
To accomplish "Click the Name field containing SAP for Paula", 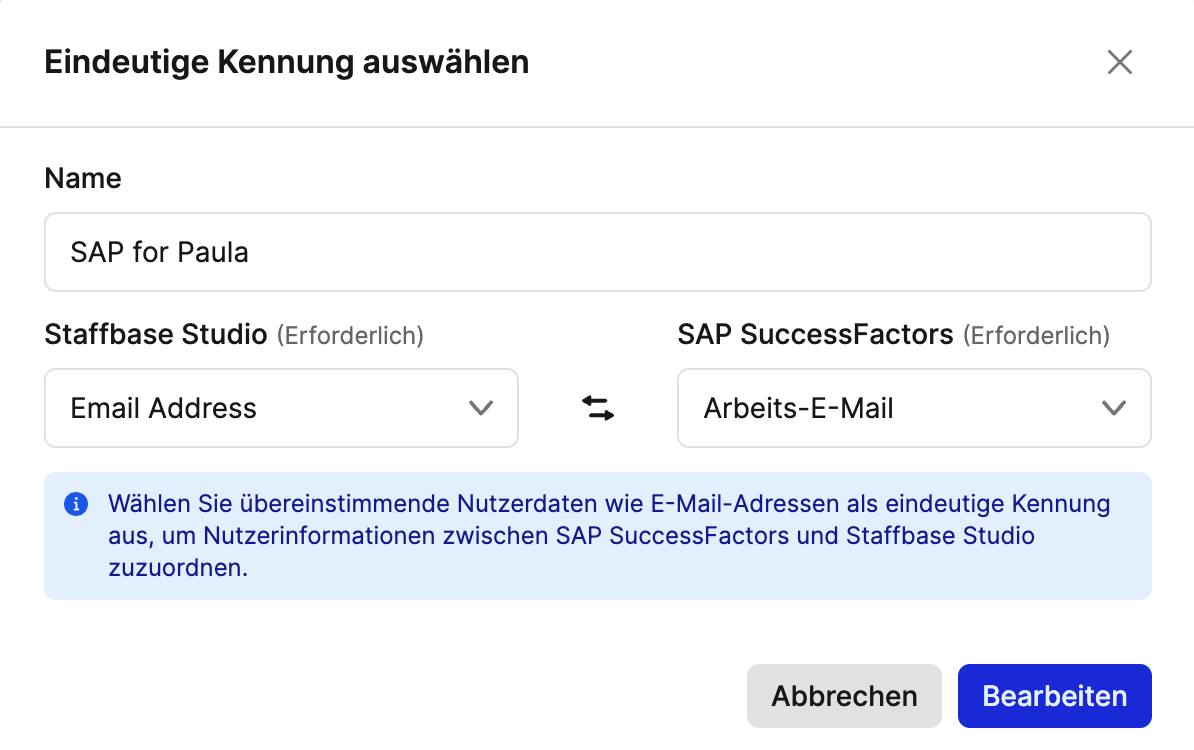I will 598,252.
